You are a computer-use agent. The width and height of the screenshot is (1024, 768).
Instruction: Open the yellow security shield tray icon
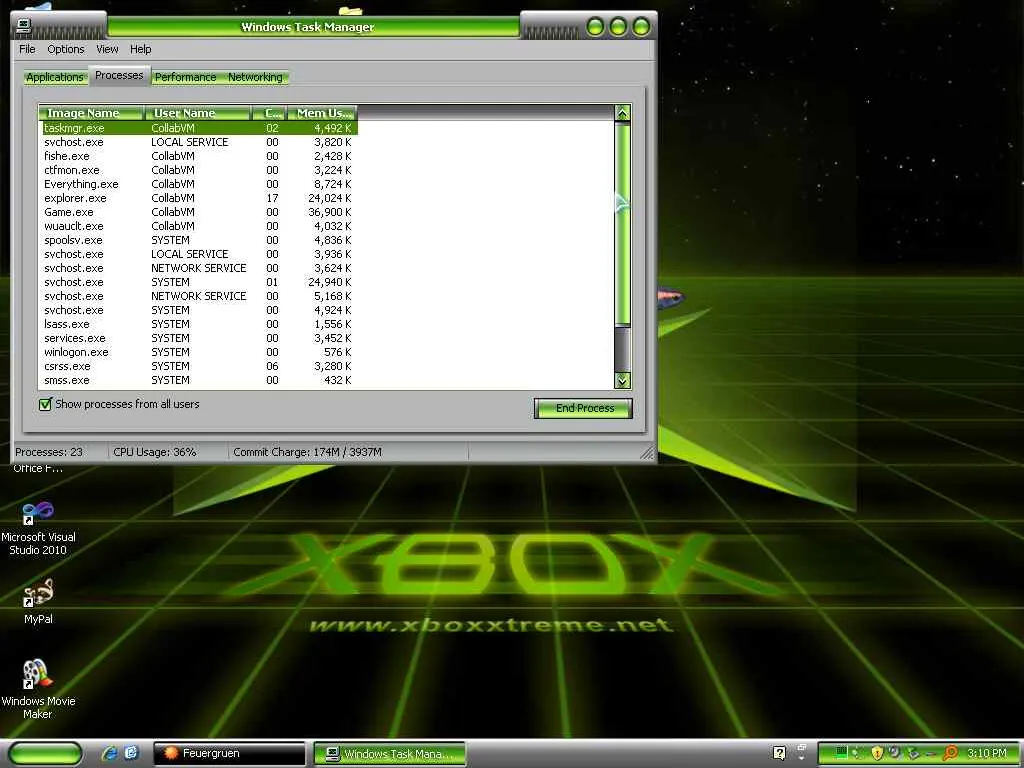878,753
